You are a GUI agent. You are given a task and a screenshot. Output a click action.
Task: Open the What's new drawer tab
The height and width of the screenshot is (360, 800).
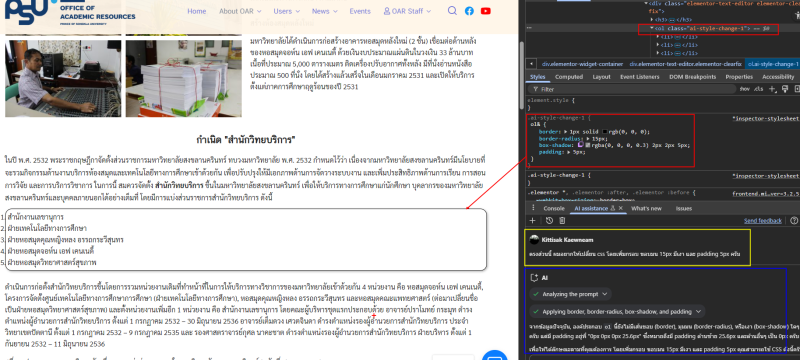pyautogui.click(x=646, y=208)
